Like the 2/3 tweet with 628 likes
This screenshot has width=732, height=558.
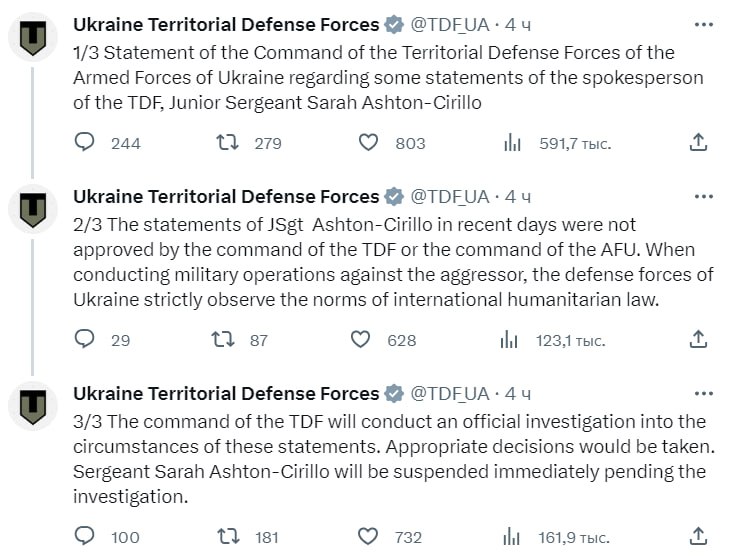[360, 340]
